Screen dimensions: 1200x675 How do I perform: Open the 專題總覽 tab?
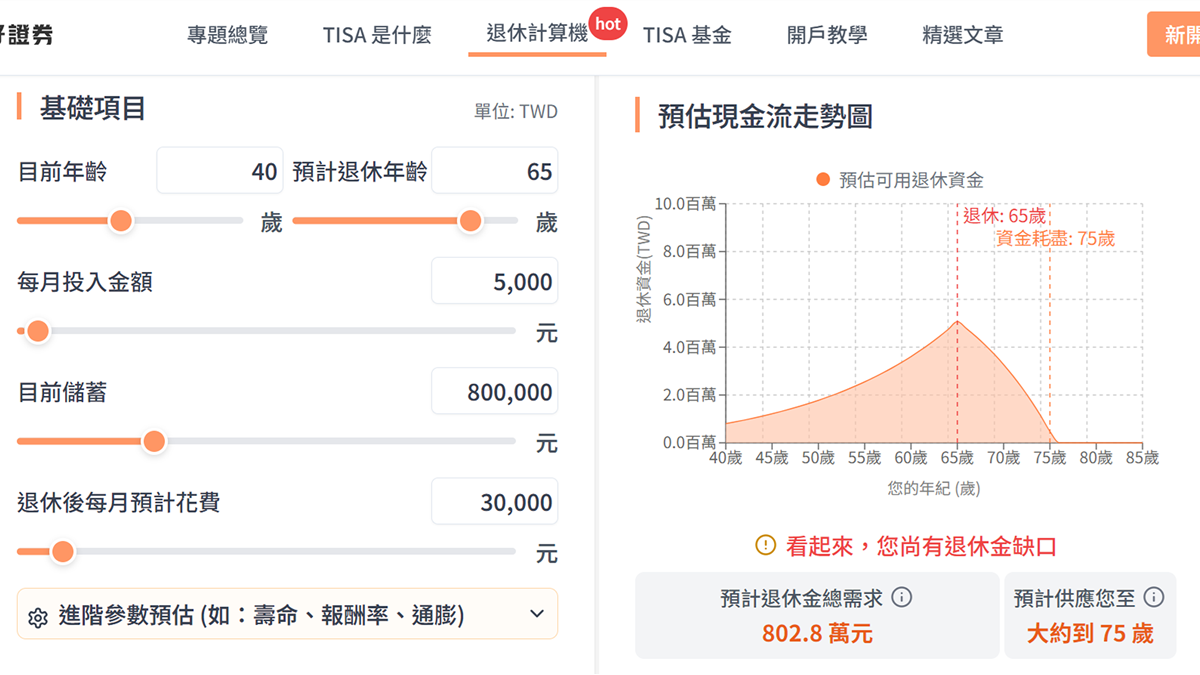[227, 35]
